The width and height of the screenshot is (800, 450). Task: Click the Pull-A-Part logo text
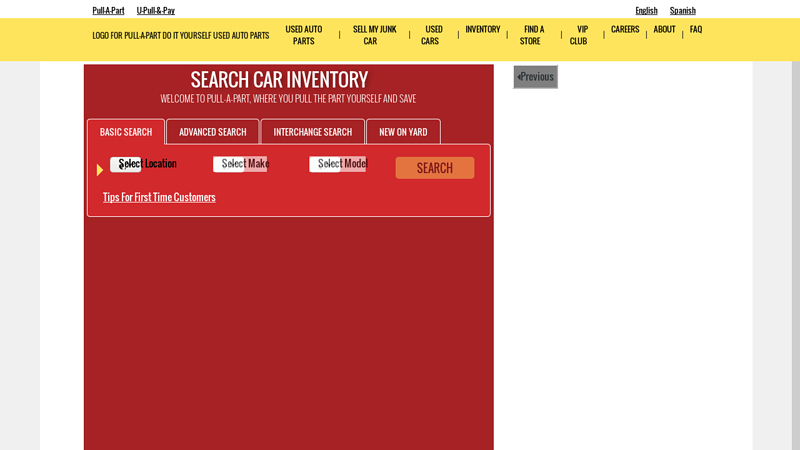pyautogui.click(x=180, y=35)
